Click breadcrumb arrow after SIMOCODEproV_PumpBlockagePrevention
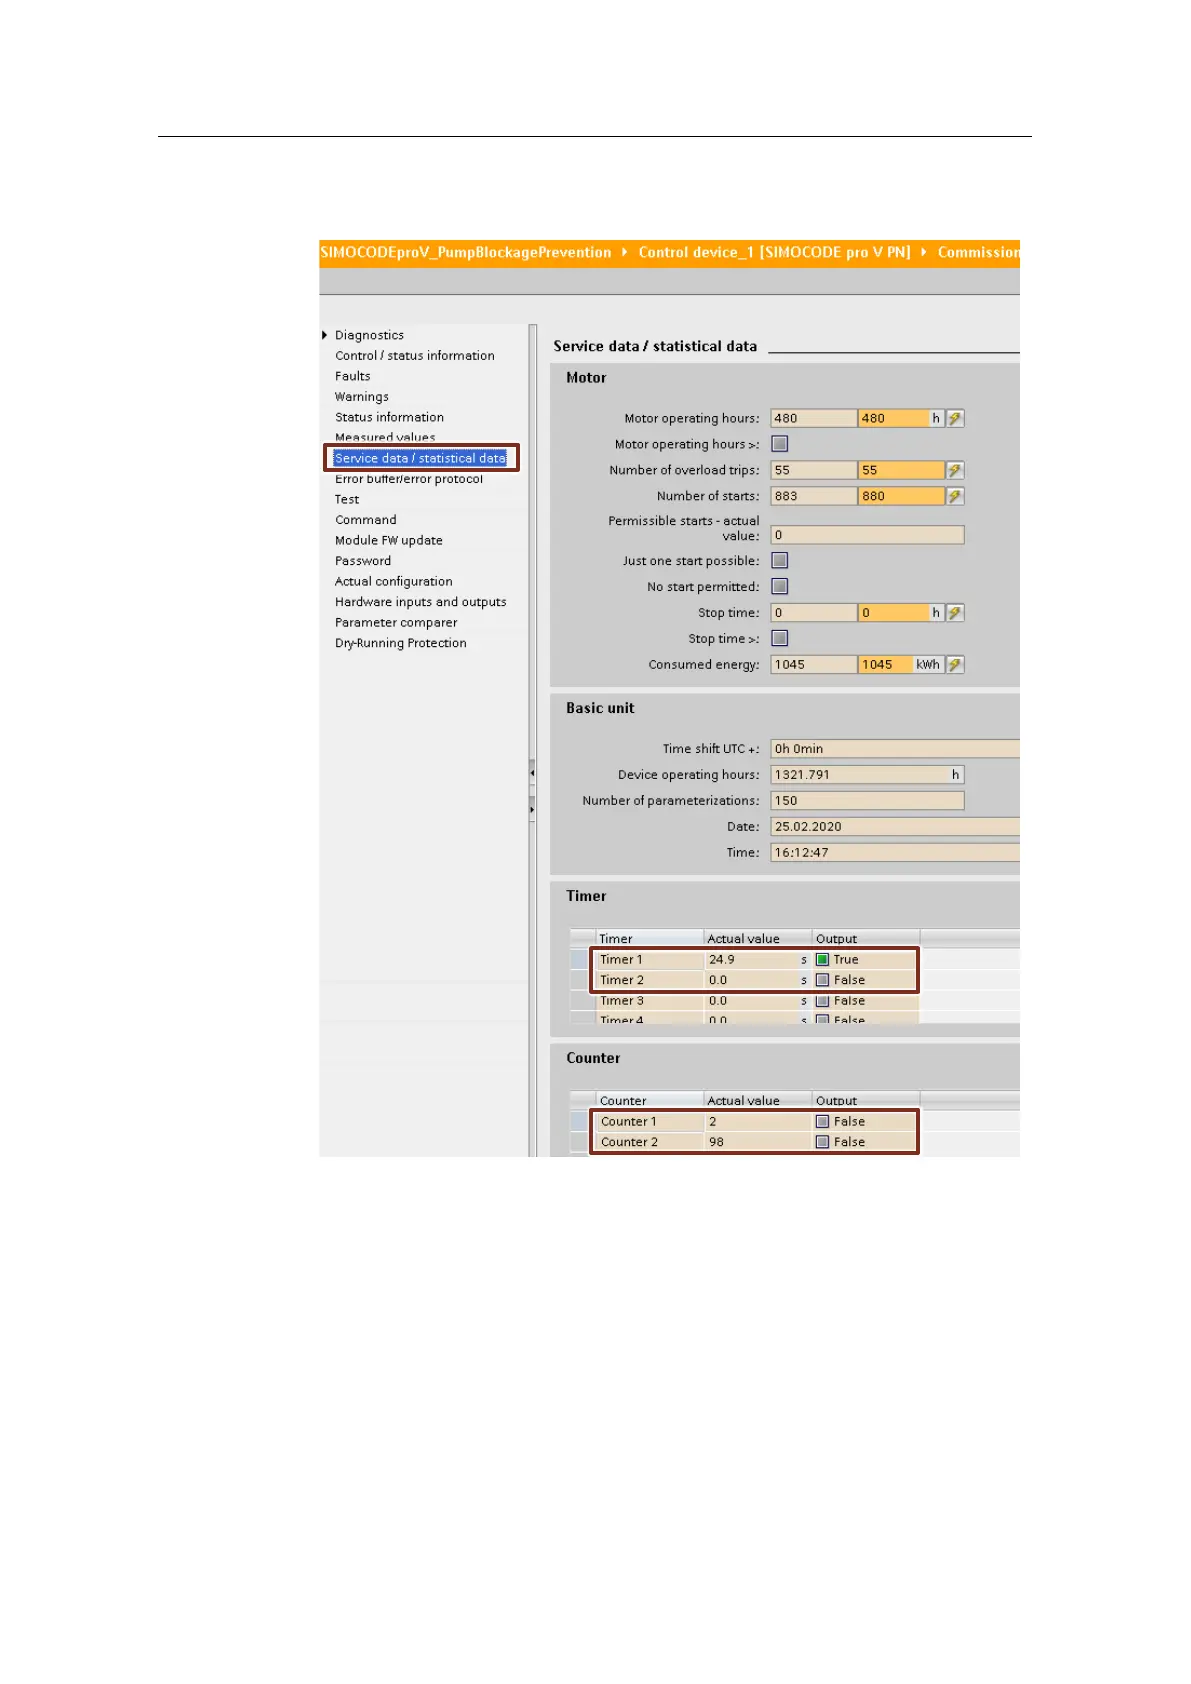 click(625, 252)
